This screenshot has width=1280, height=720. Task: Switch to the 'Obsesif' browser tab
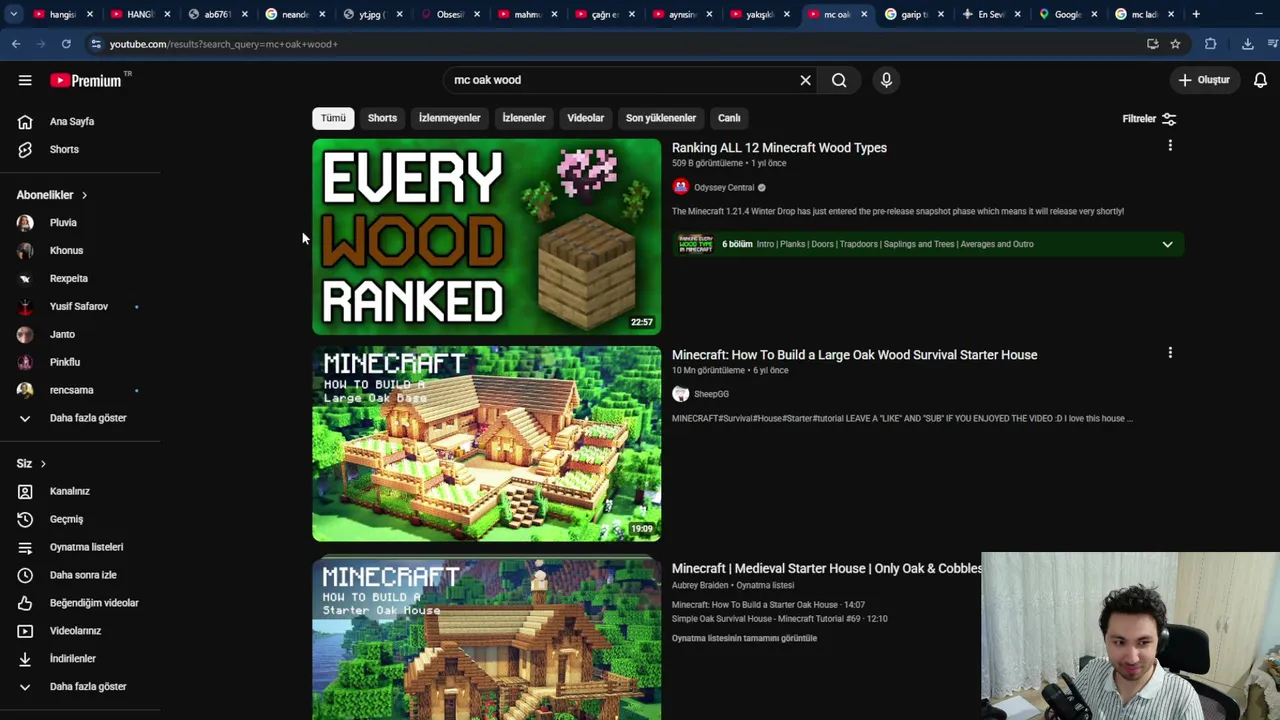coord(448,14)
